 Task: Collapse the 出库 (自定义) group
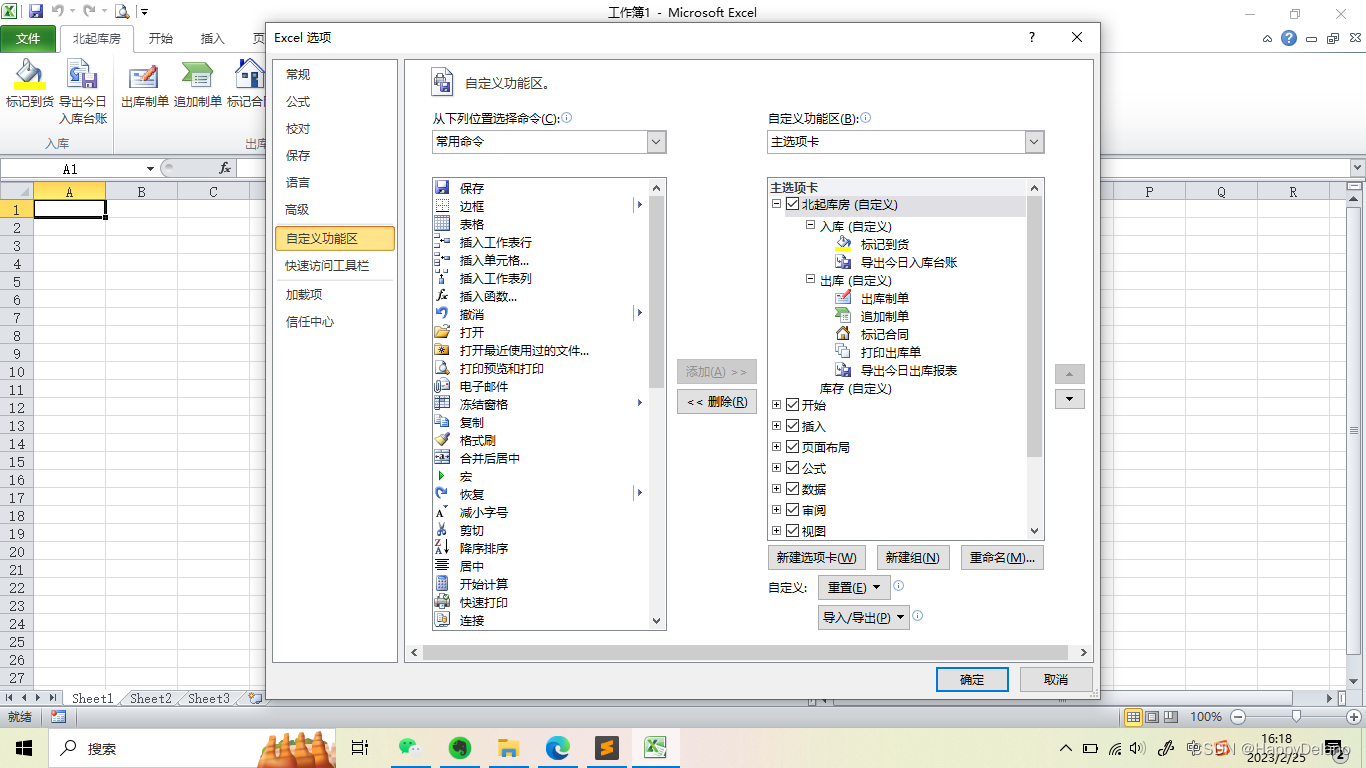[811, 280]
